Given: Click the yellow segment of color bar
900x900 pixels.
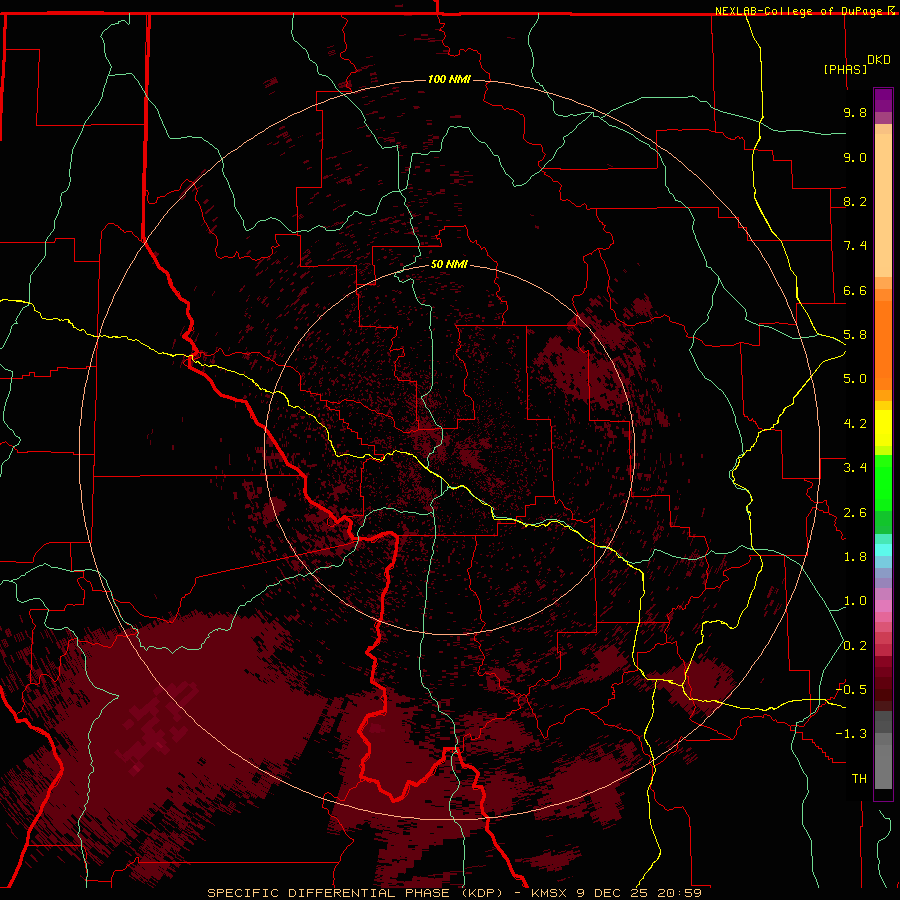Looking at the screenshot, I should coord(883,428).
